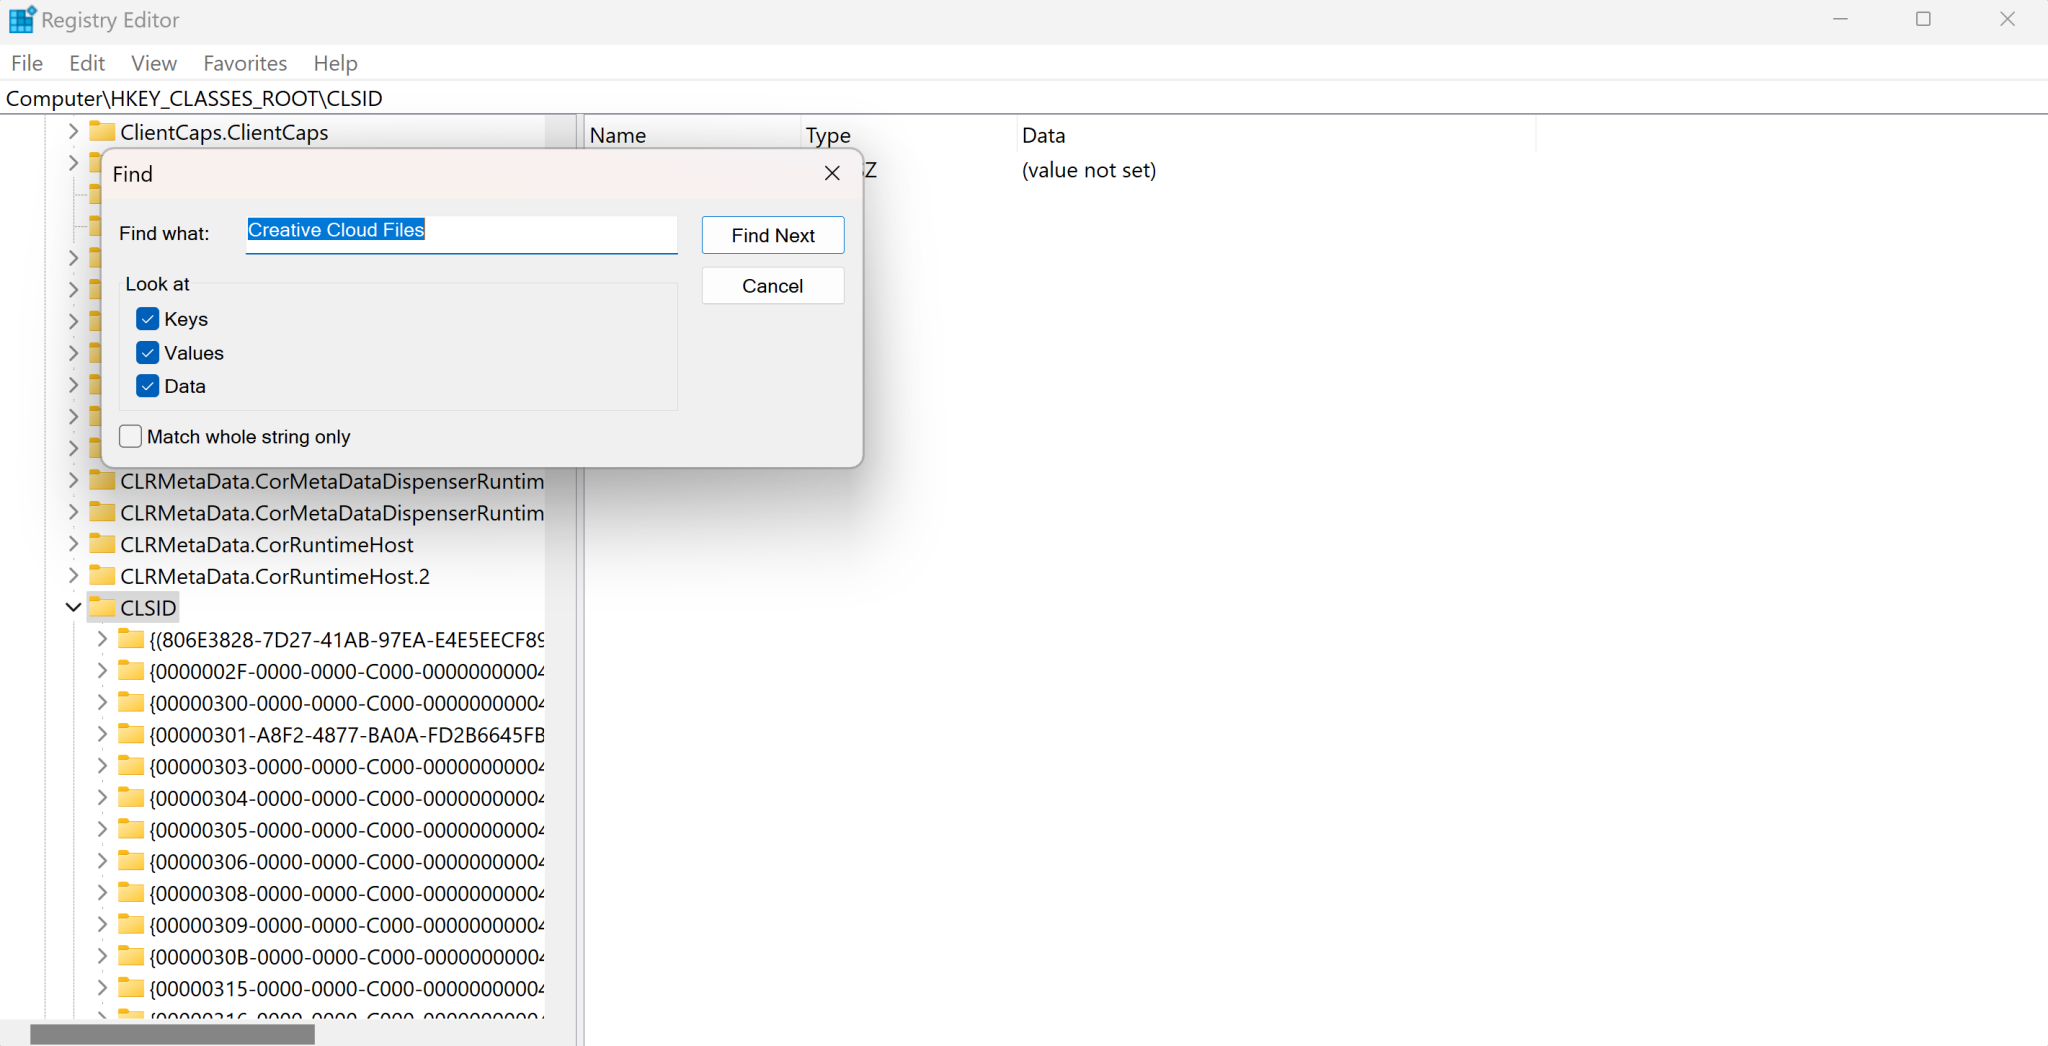
Task: Click the Name column header
Action: pyautogui.click(x=693, y=135)
